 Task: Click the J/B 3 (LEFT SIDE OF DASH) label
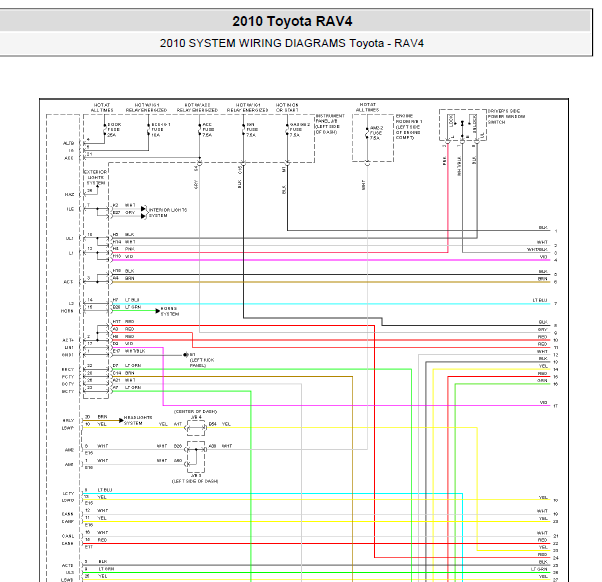click(x=195, y=478)
